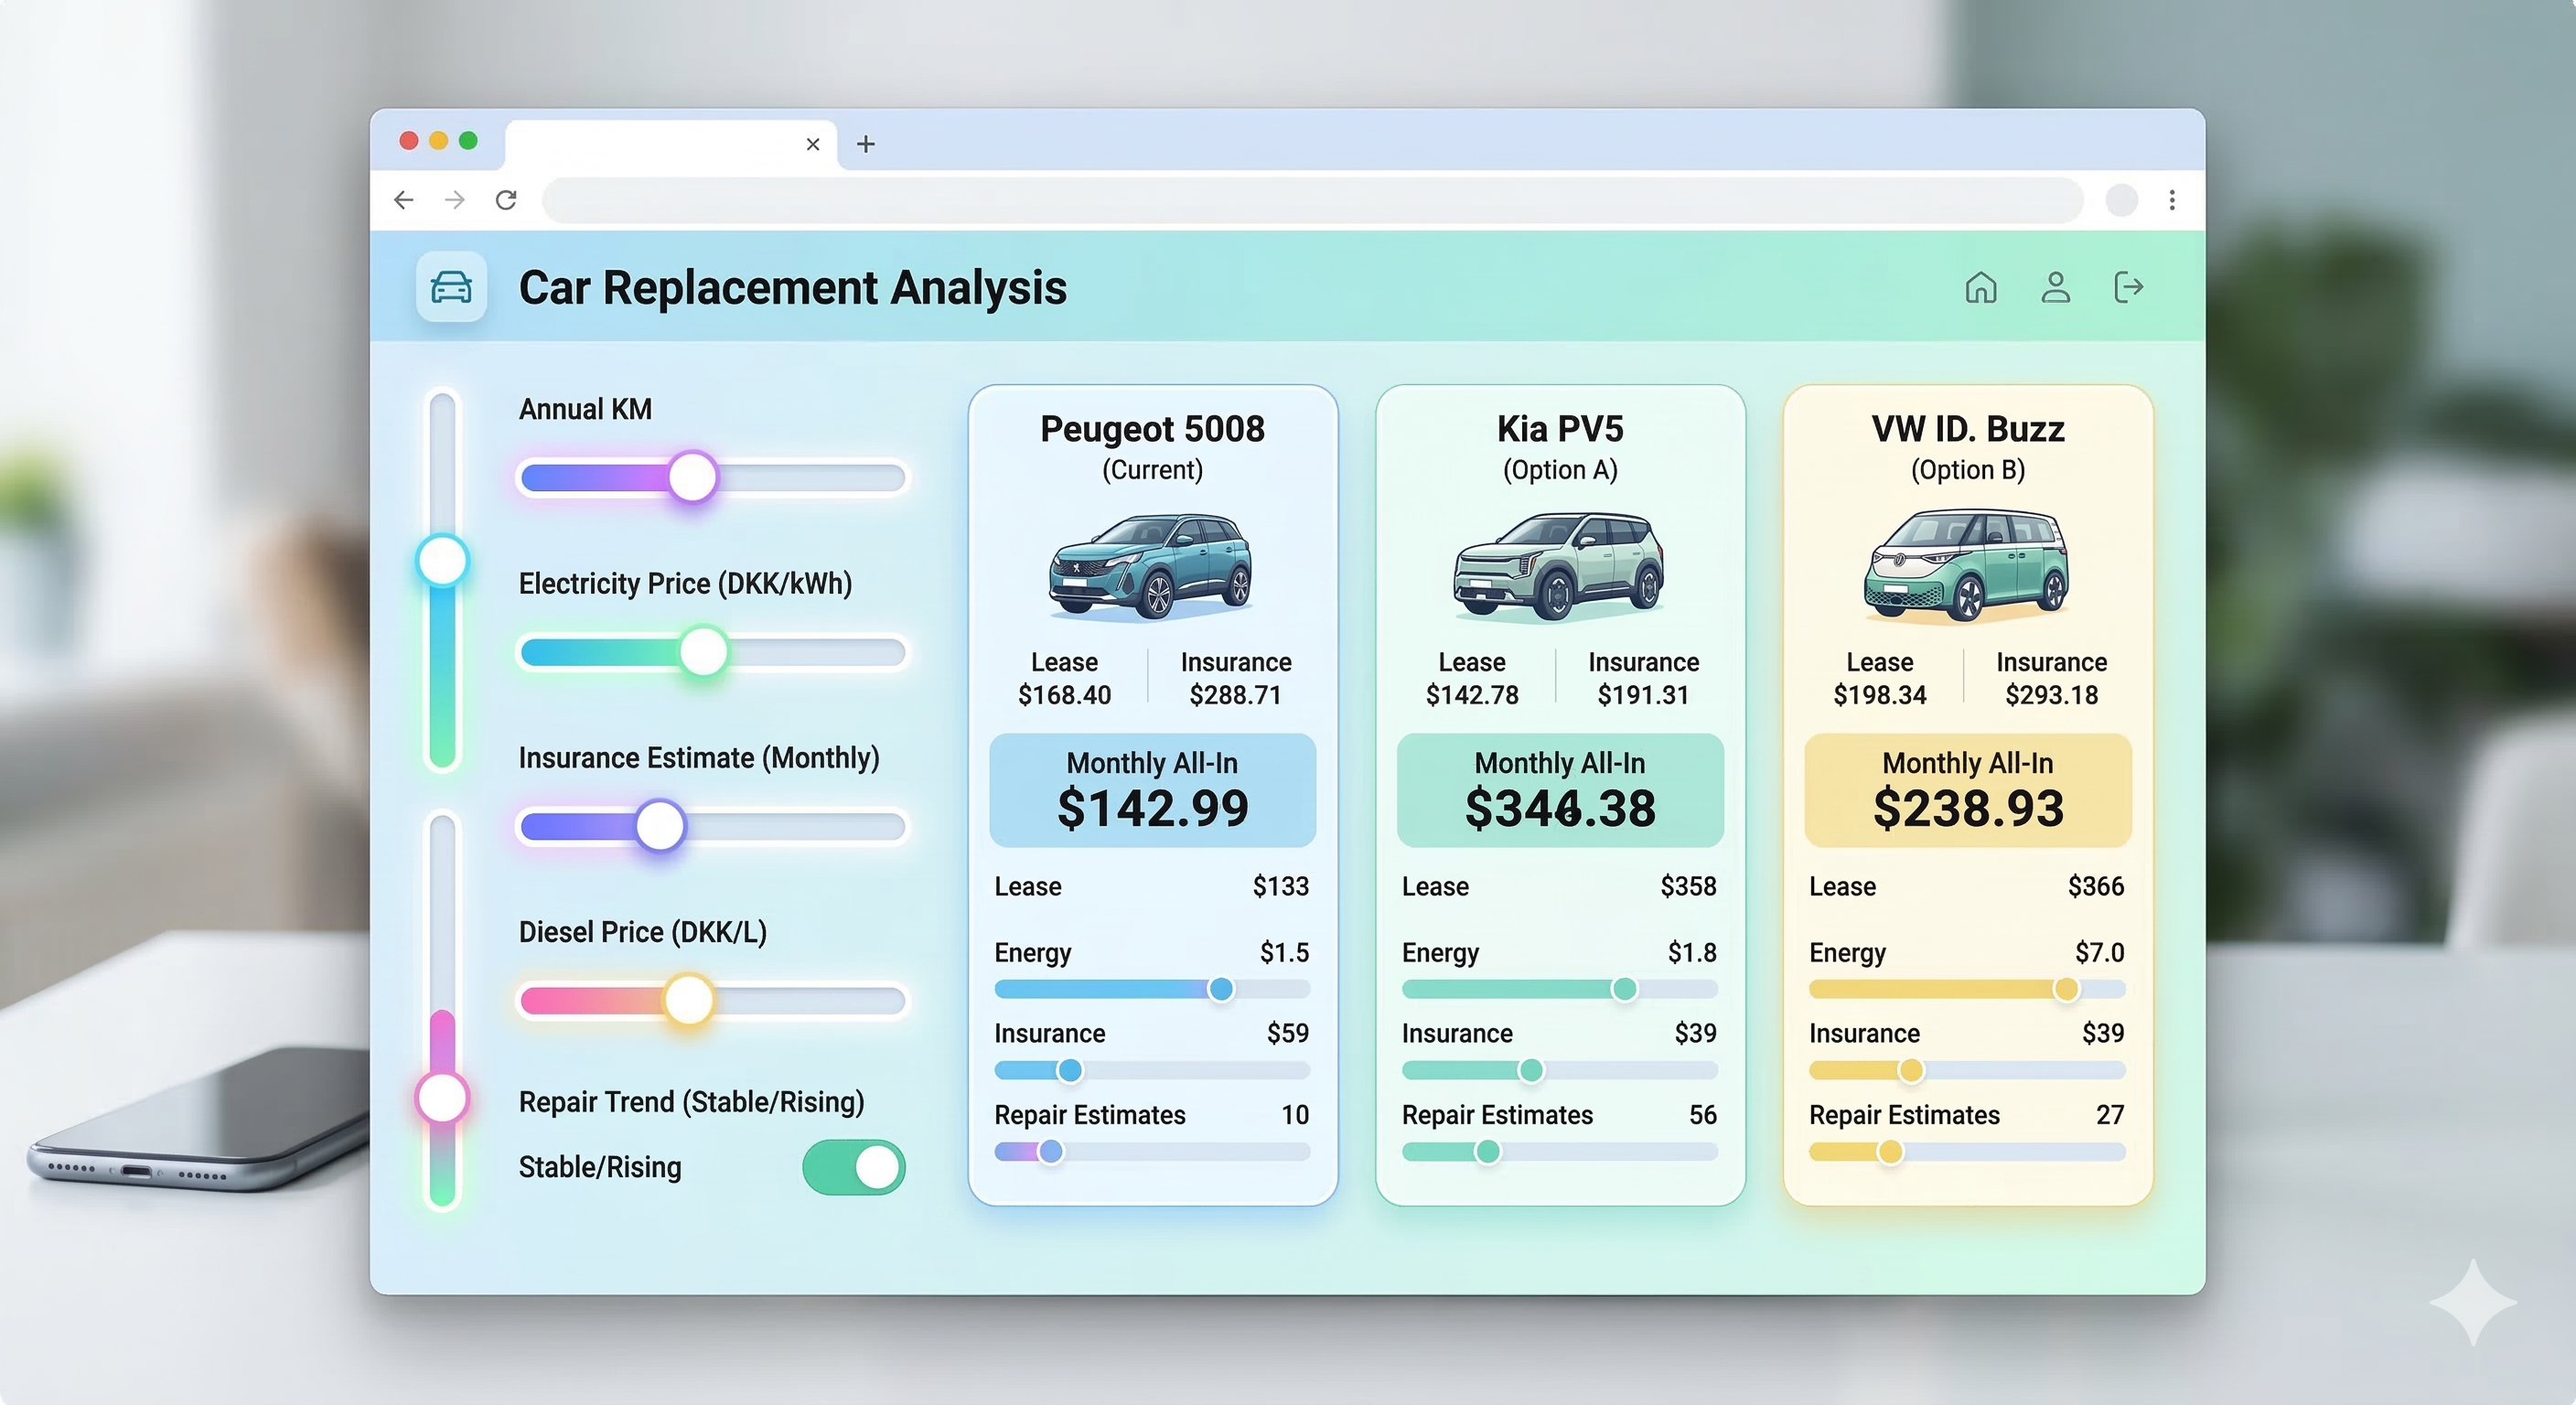Click the logout icon in the header
This screenshot has height=1405, width=2576.
pos(2129,288)
